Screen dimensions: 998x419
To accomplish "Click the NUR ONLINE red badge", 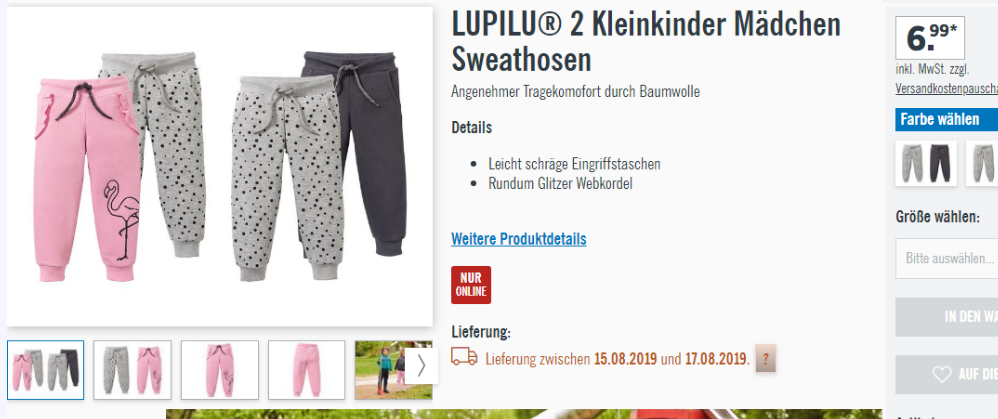I will (x=471, y=285).
